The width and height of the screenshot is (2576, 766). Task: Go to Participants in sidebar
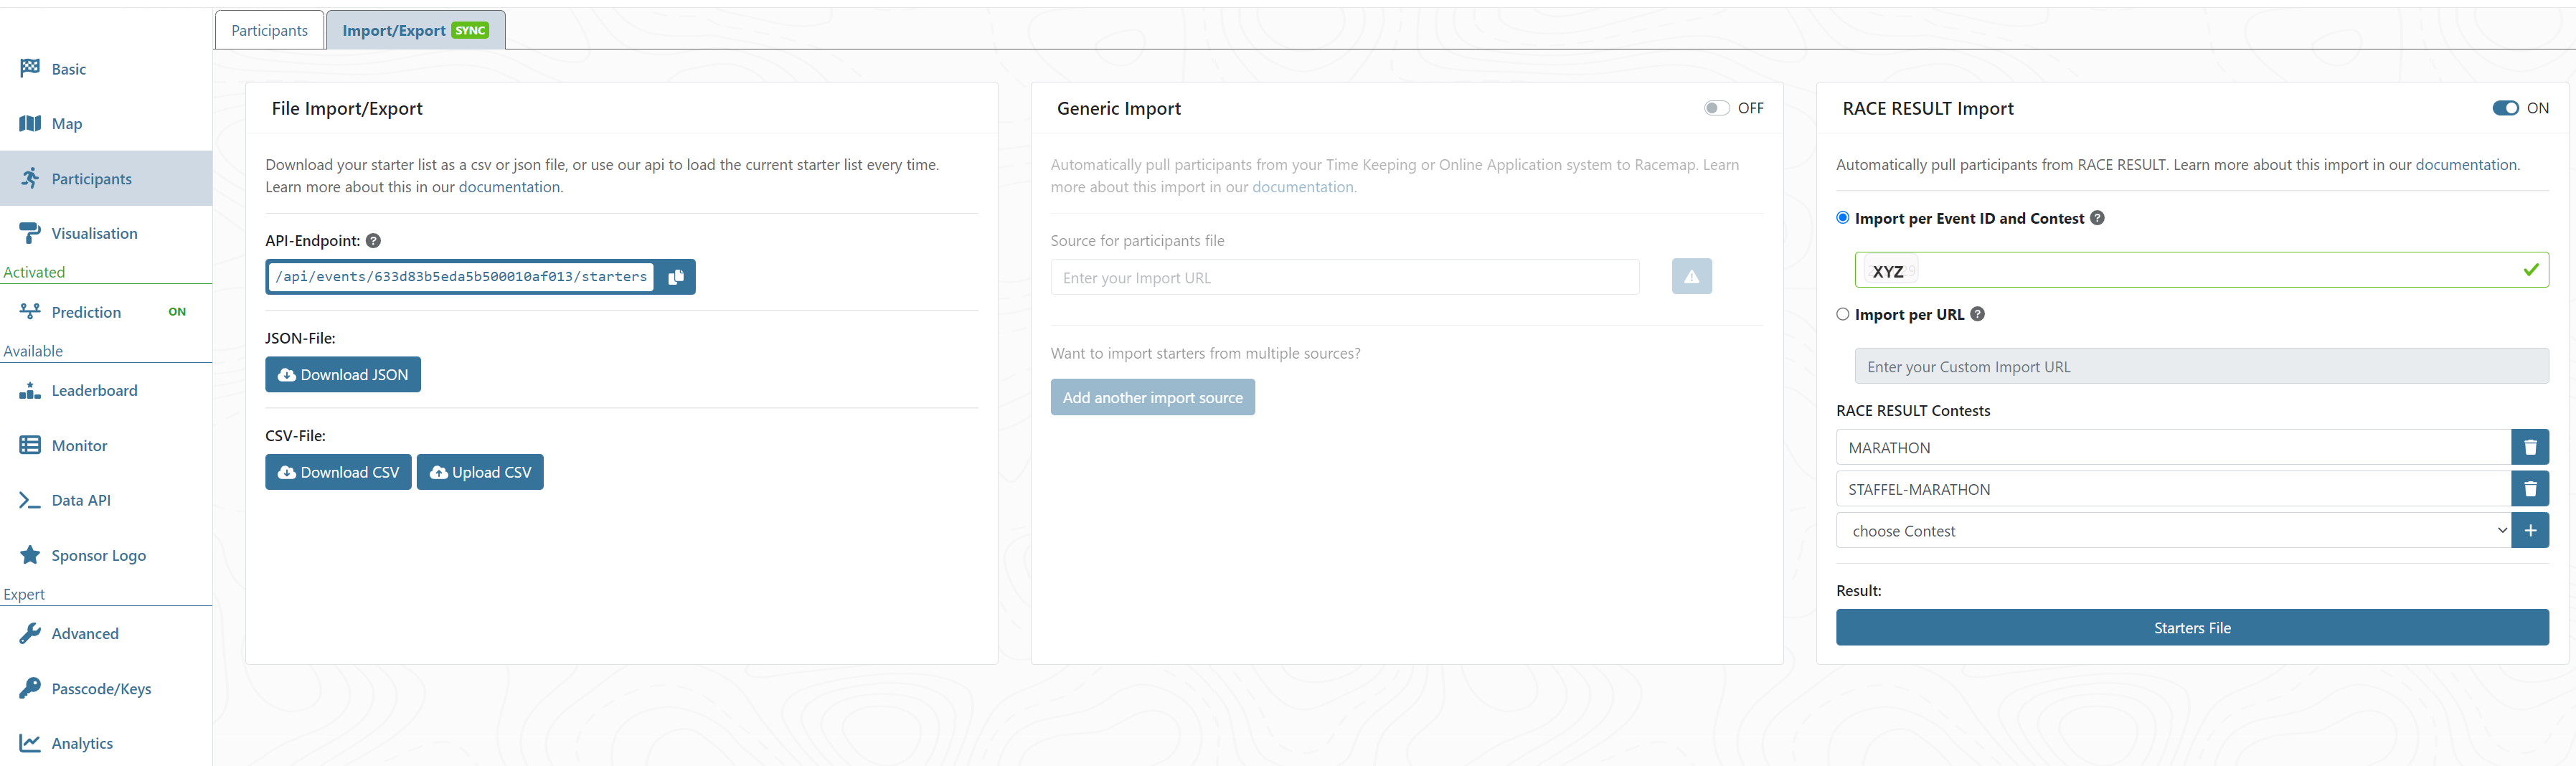pyautogui.click(x=106, y=179)
